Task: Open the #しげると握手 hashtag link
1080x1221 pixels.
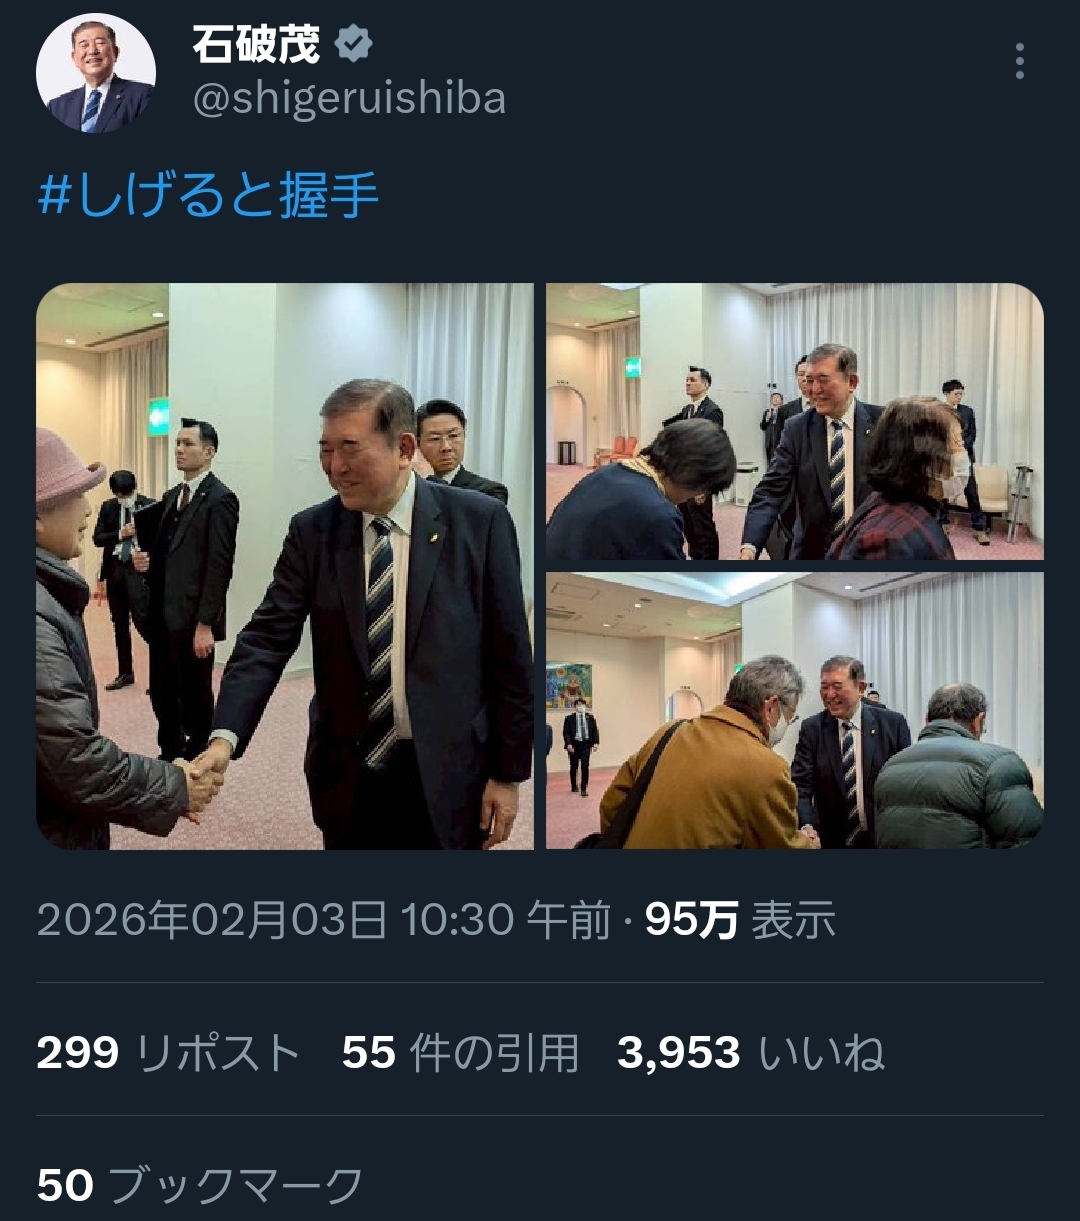Action: click(208, 196)
